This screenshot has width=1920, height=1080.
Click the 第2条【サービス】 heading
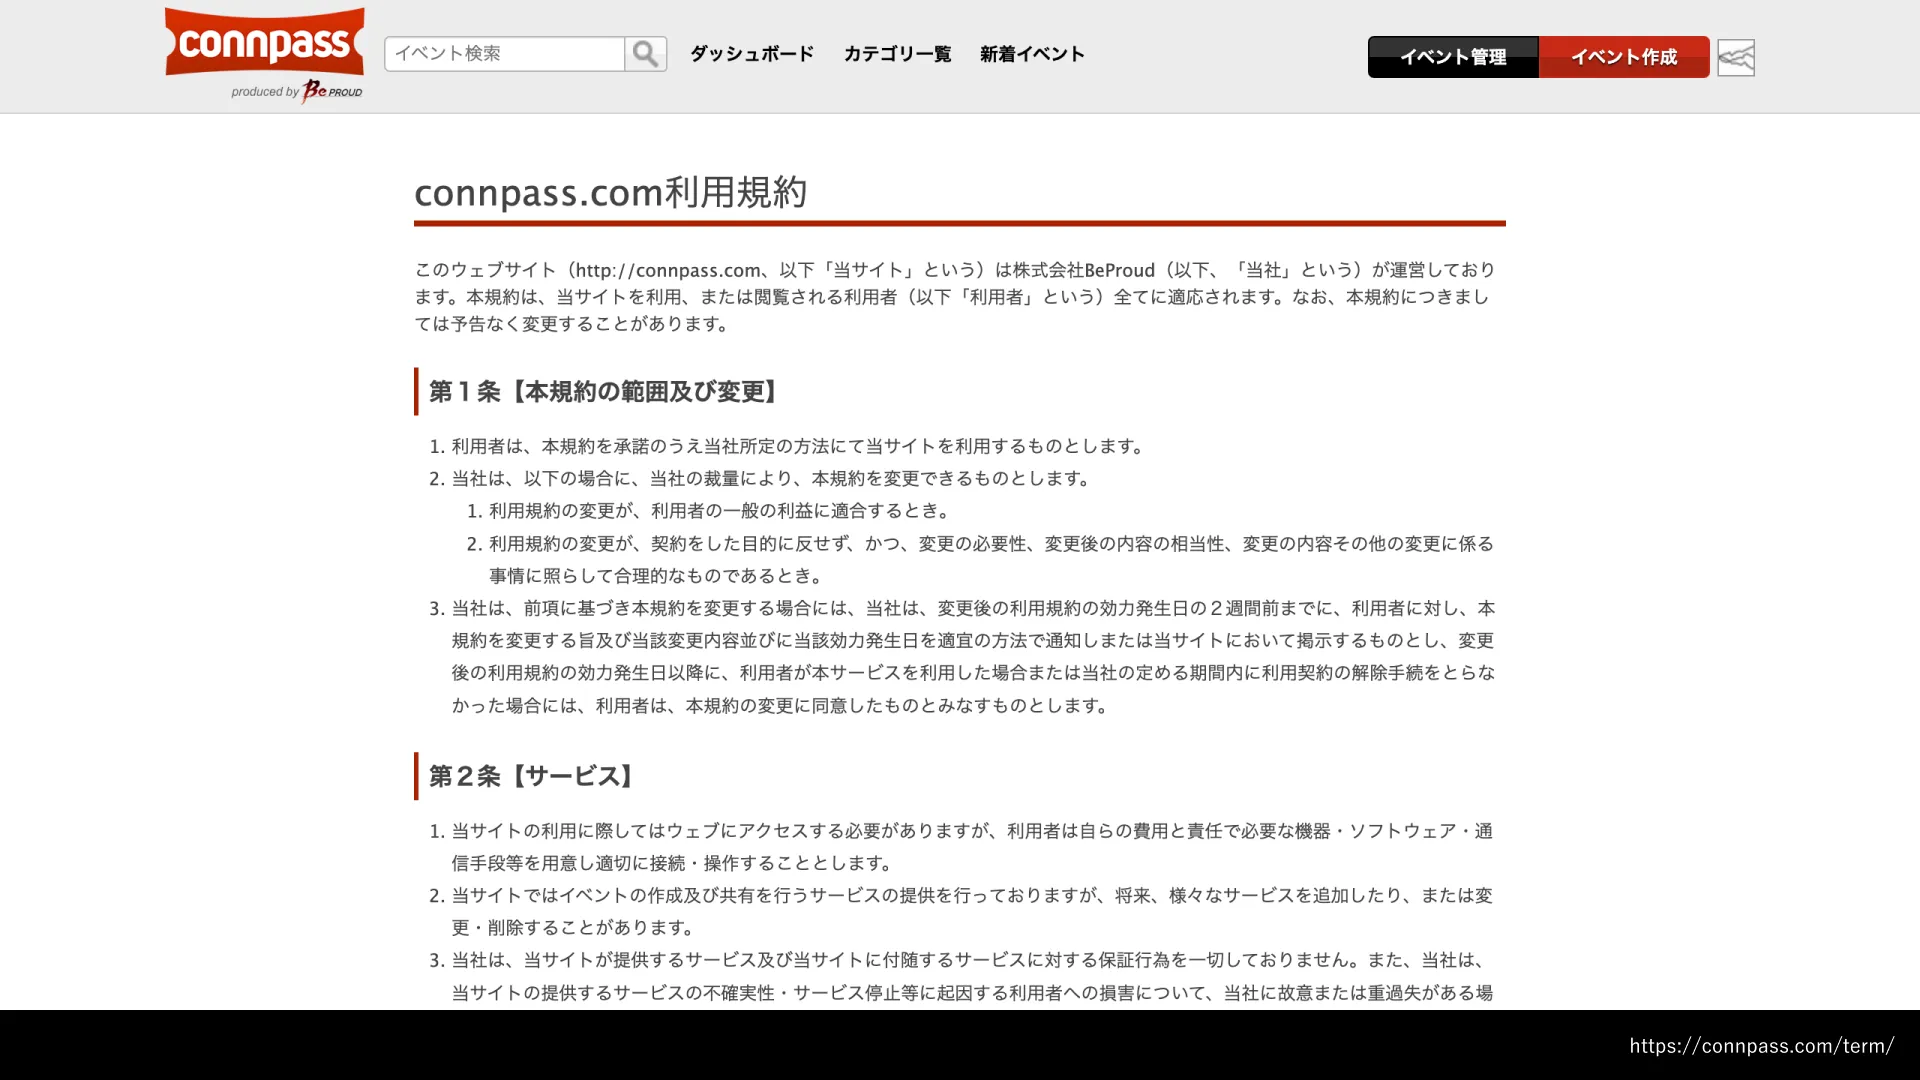pyautogui.click(x=531, y=776)
